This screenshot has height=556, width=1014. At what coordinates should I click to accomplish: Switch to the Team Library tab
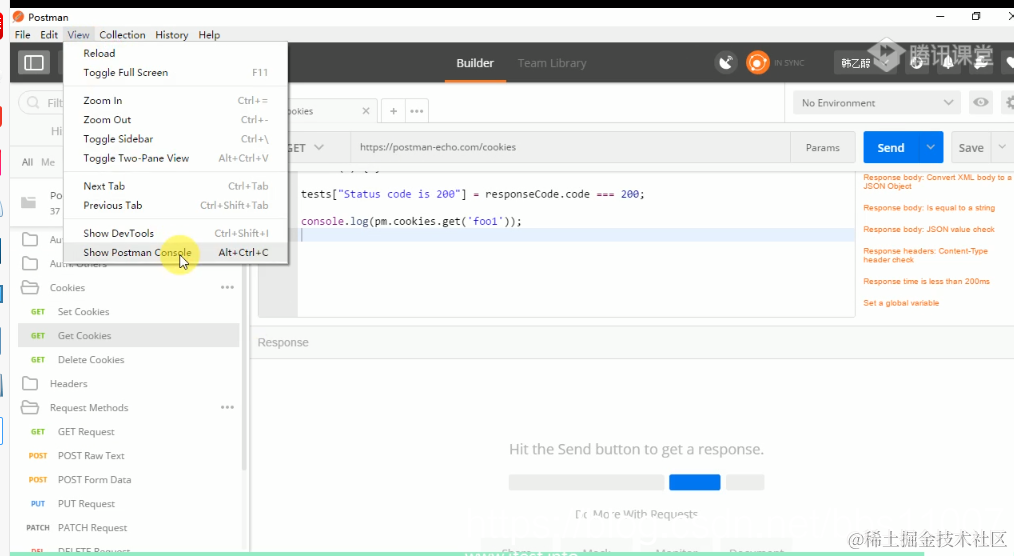tap(552, 63)
